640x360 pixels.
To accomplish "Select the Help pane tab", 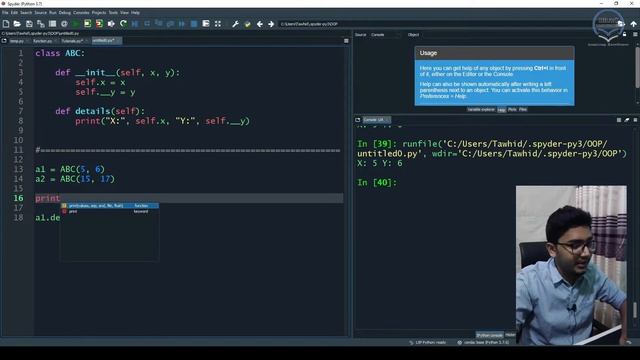I will [502, 110].
